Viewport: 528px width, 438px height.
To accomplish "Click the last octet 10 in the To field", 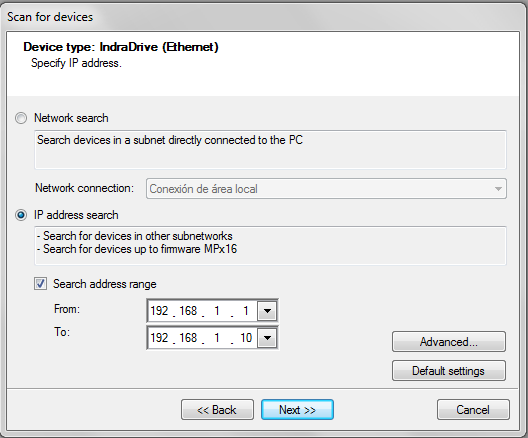I will coord(246,338).
